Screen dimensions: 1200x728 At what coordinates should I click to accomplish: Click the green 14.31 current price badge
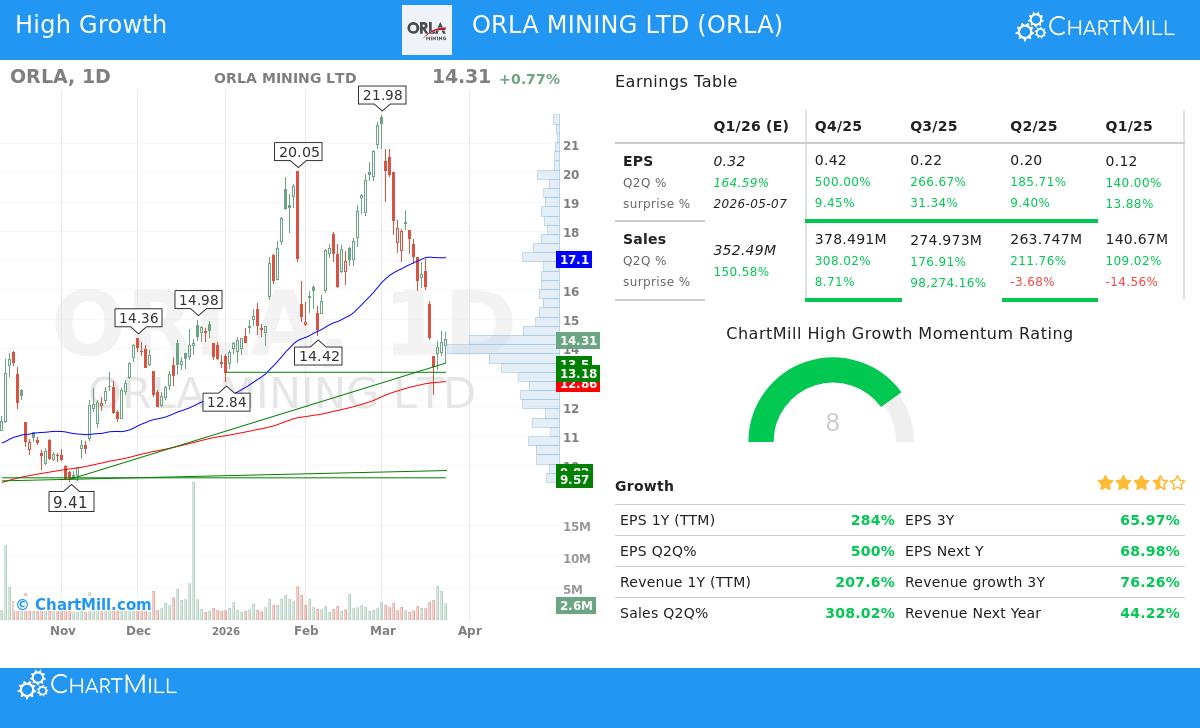578,341
